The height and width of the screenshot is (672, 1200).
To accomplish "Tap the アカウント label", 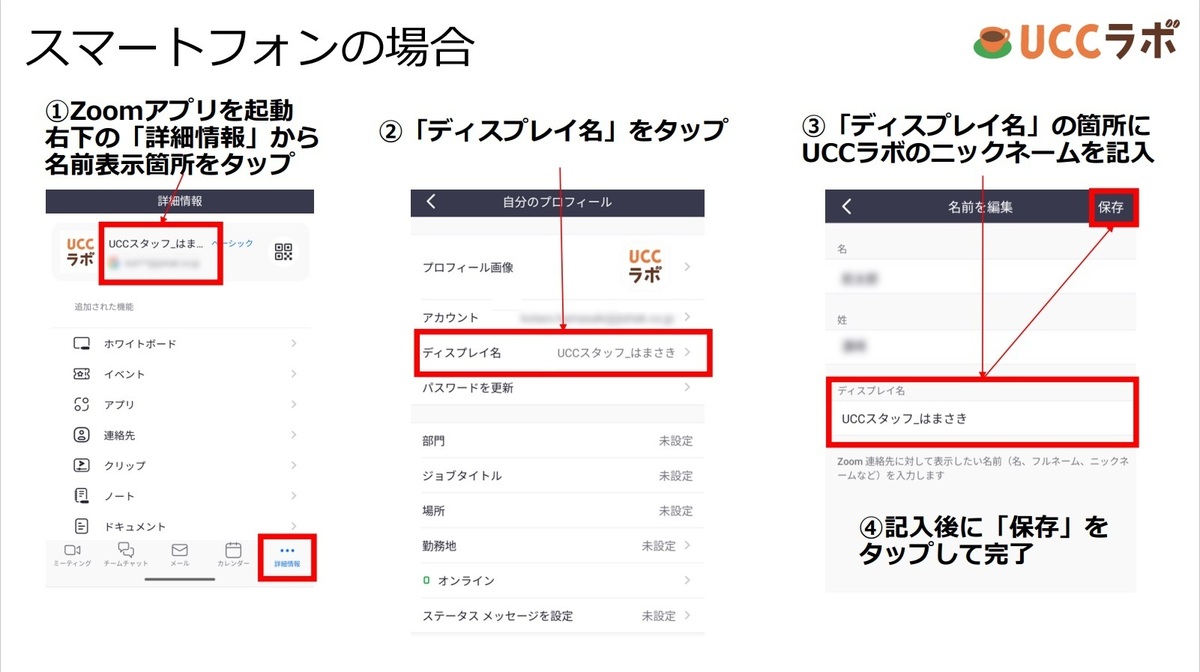I will (x=450, y=317).
